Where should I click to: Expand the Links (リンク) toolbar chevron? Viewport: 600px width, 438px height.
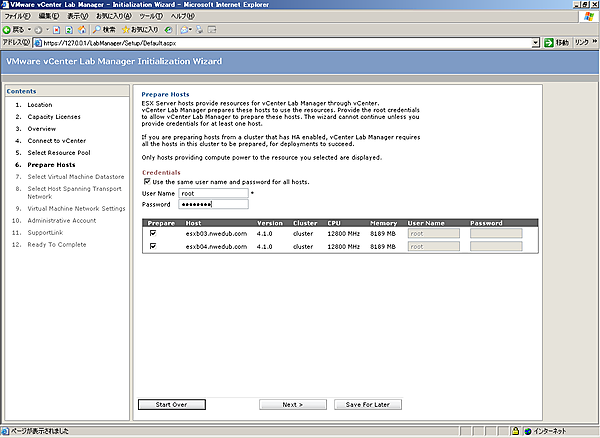pos(594,44)
